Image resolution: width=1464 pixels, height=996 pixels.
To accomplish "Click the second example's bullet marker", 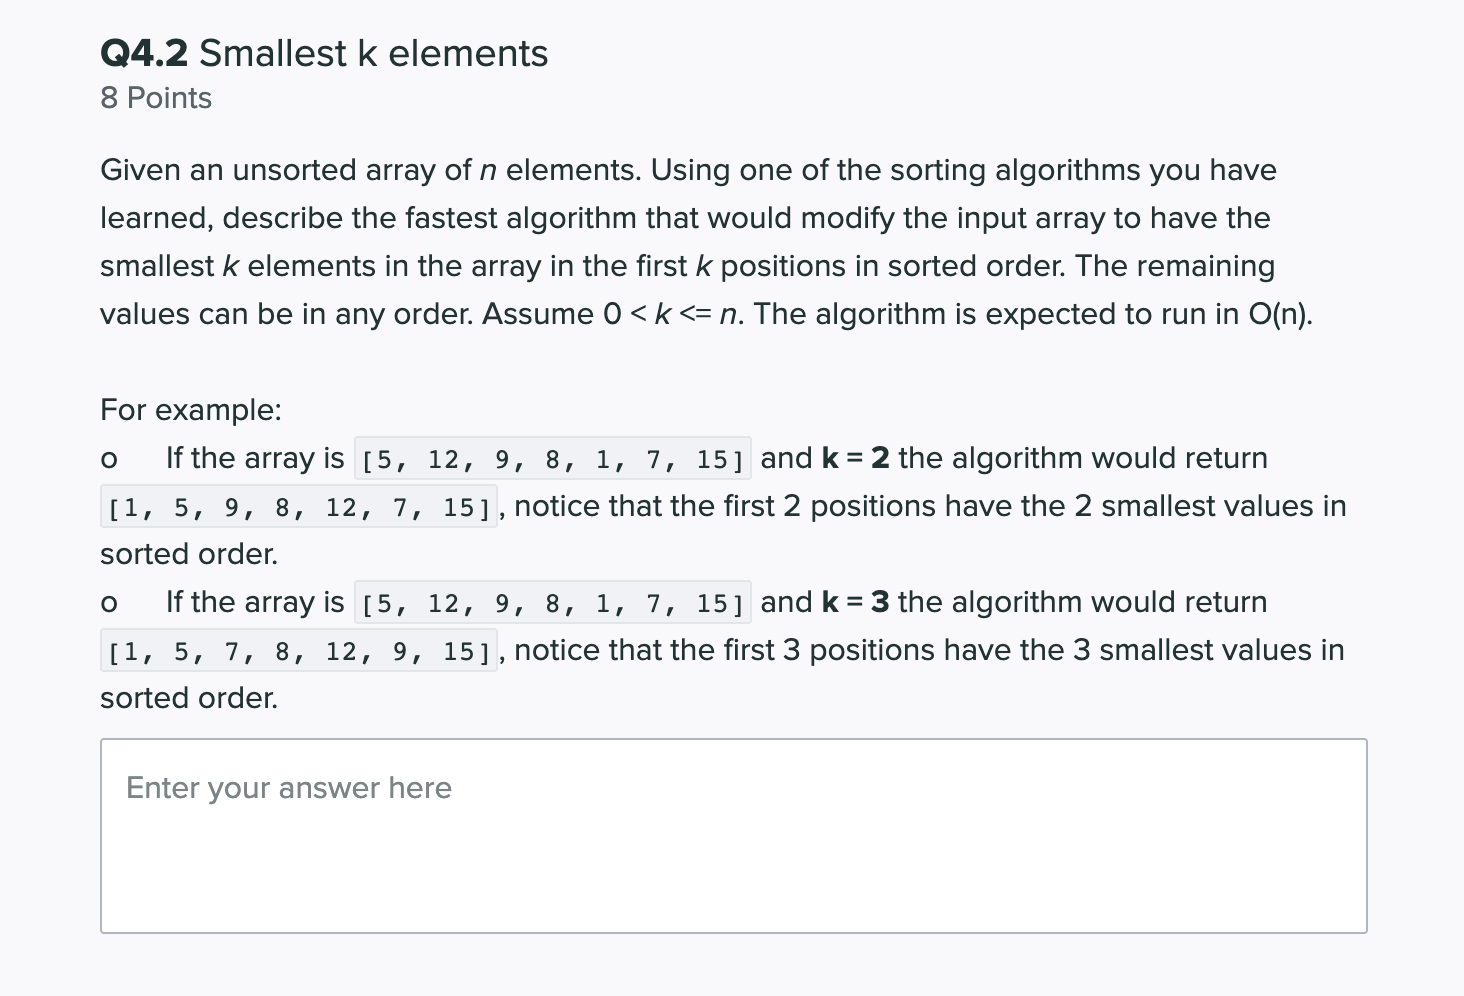I will [x=110, y=604].
